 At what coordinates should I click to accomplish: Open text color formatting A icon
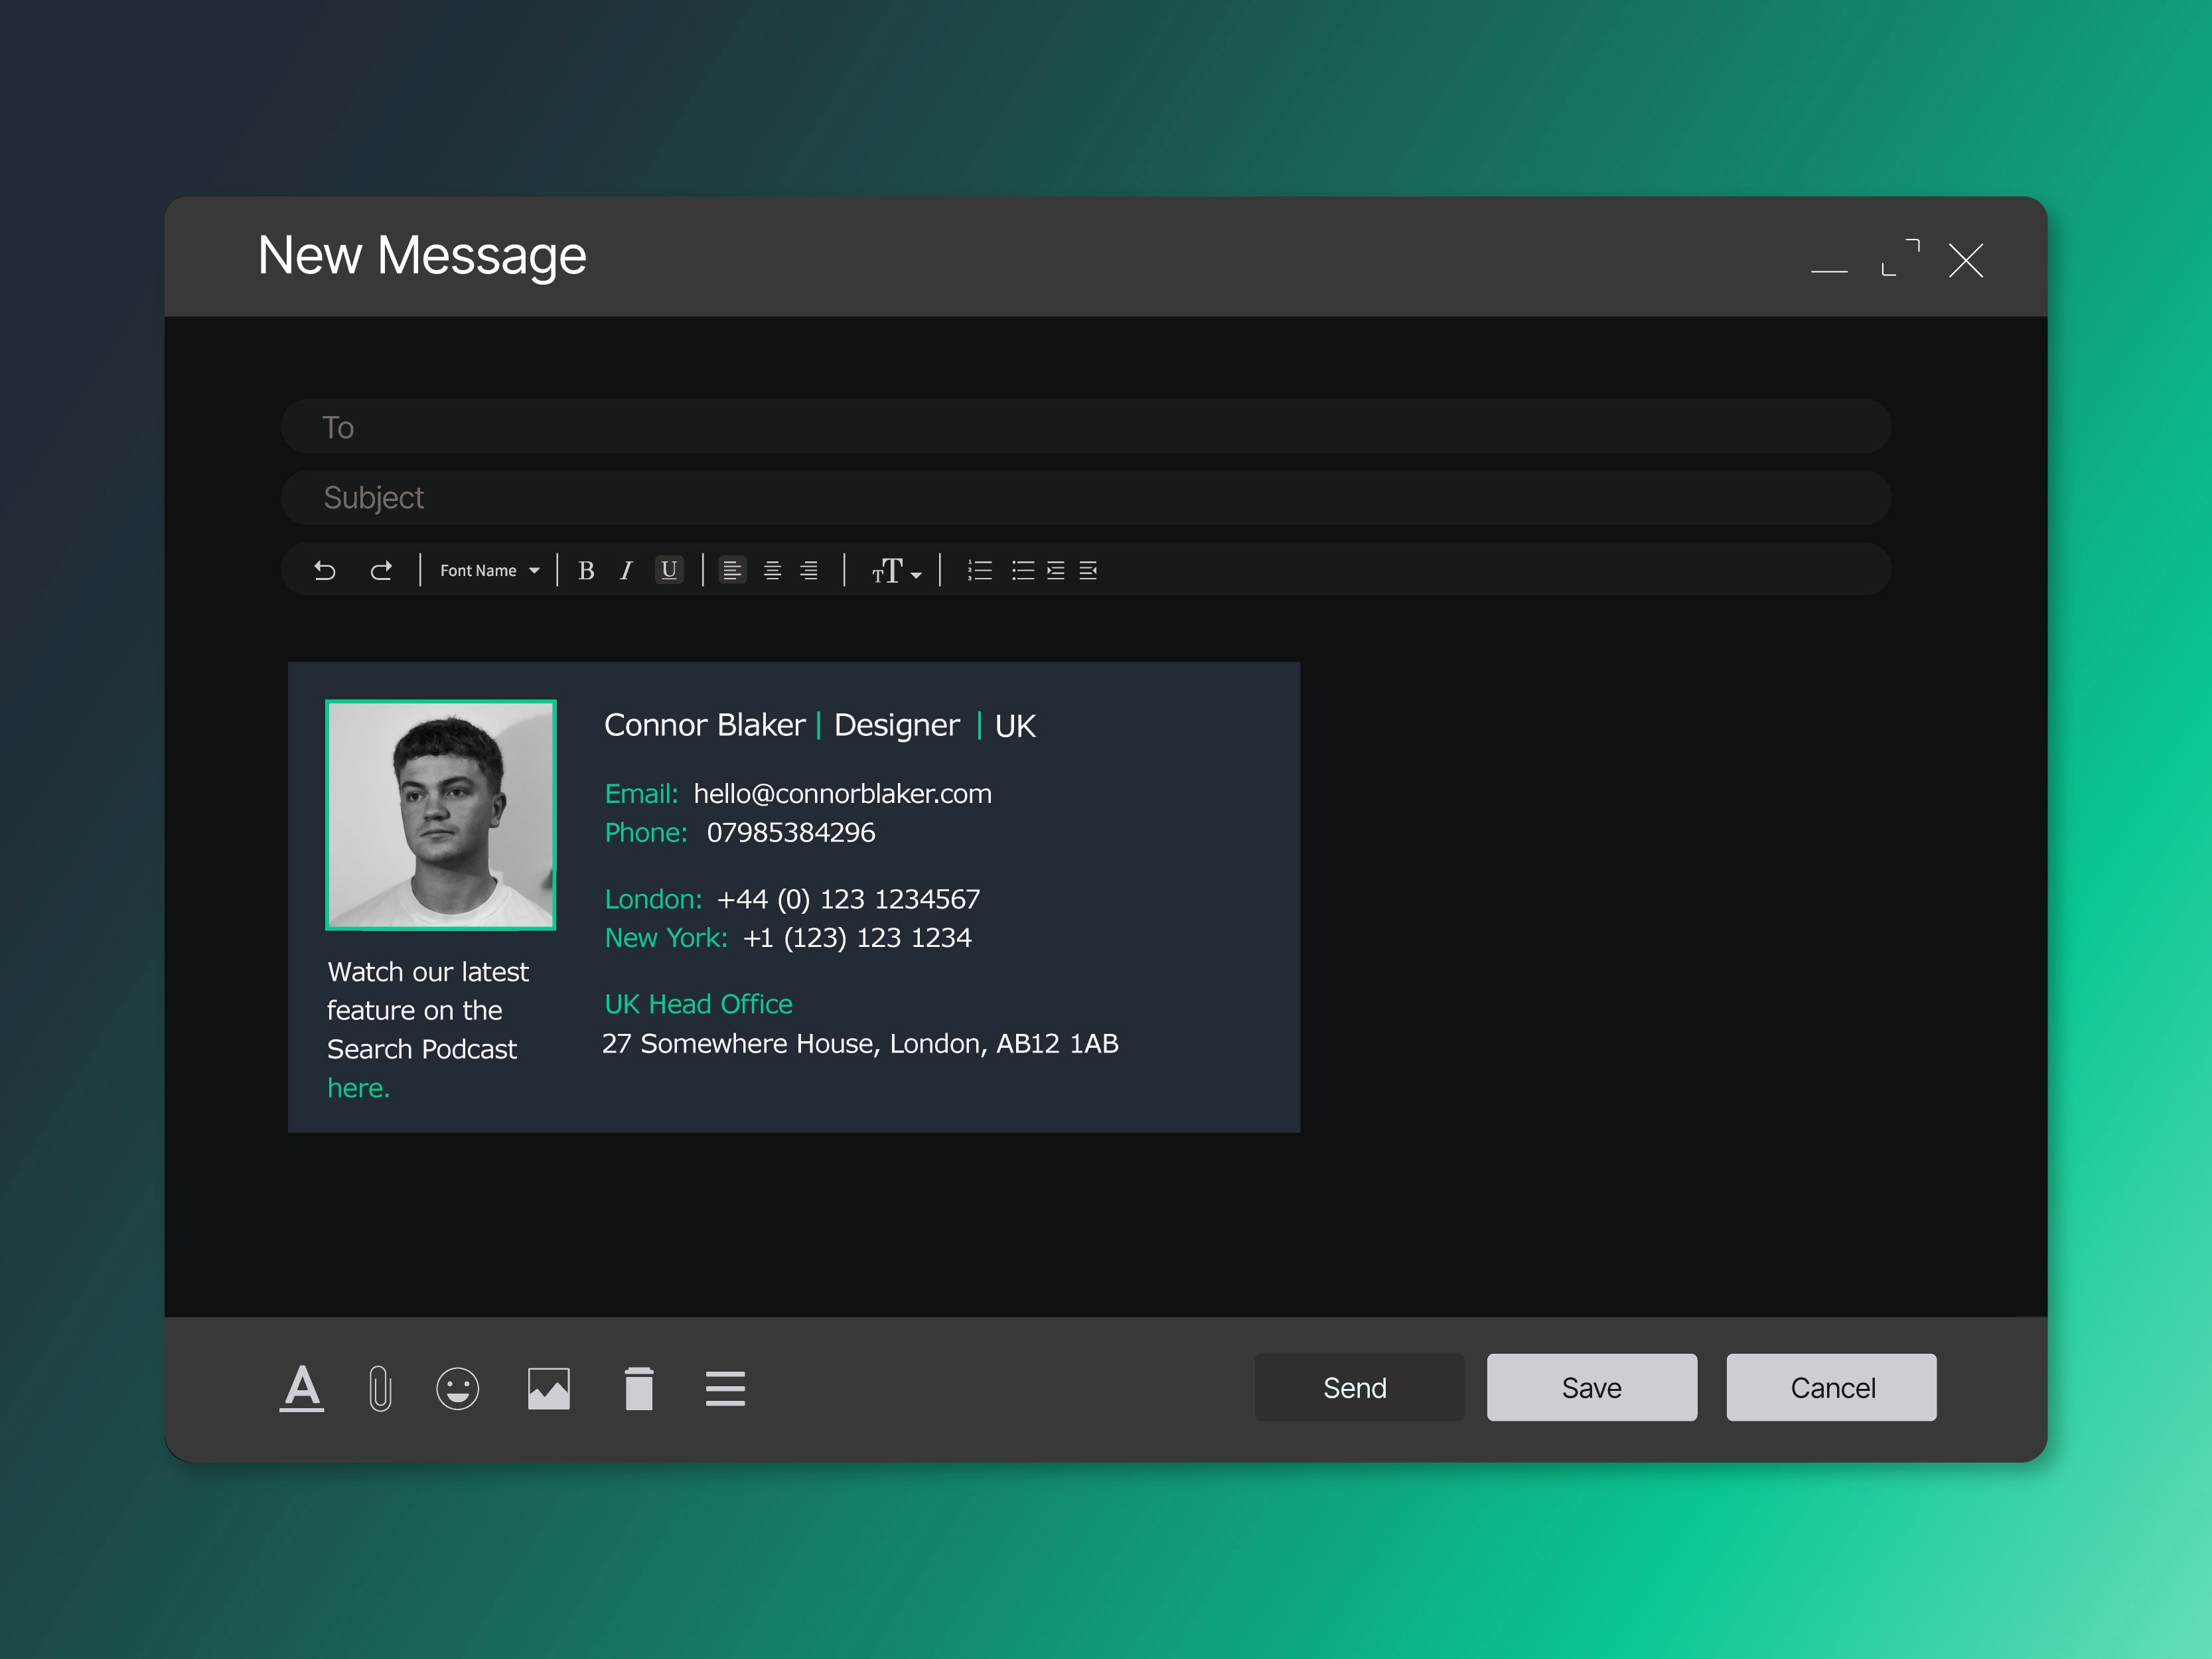302,1388
